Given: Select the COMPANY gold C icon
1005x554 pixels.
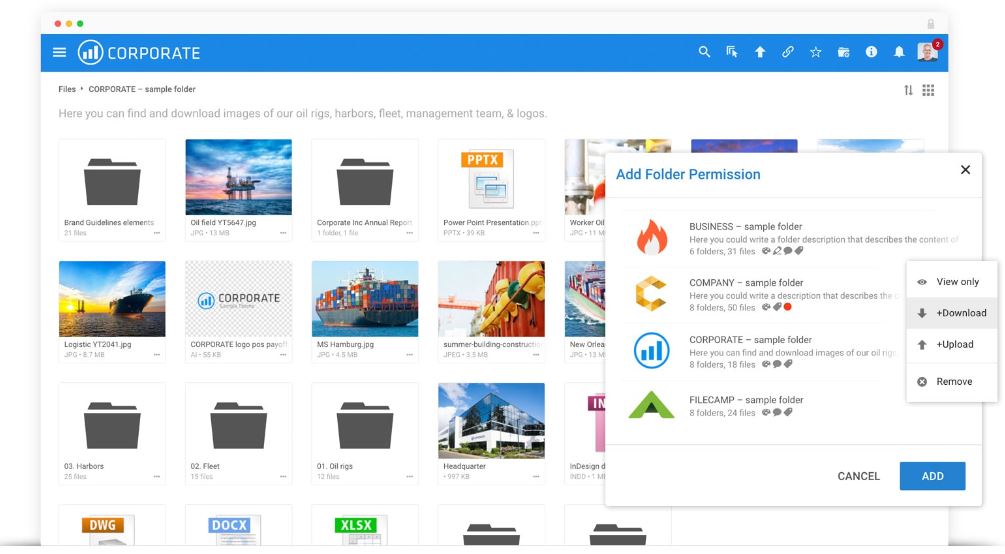Looking at the screenshot, I should [651, 294].
